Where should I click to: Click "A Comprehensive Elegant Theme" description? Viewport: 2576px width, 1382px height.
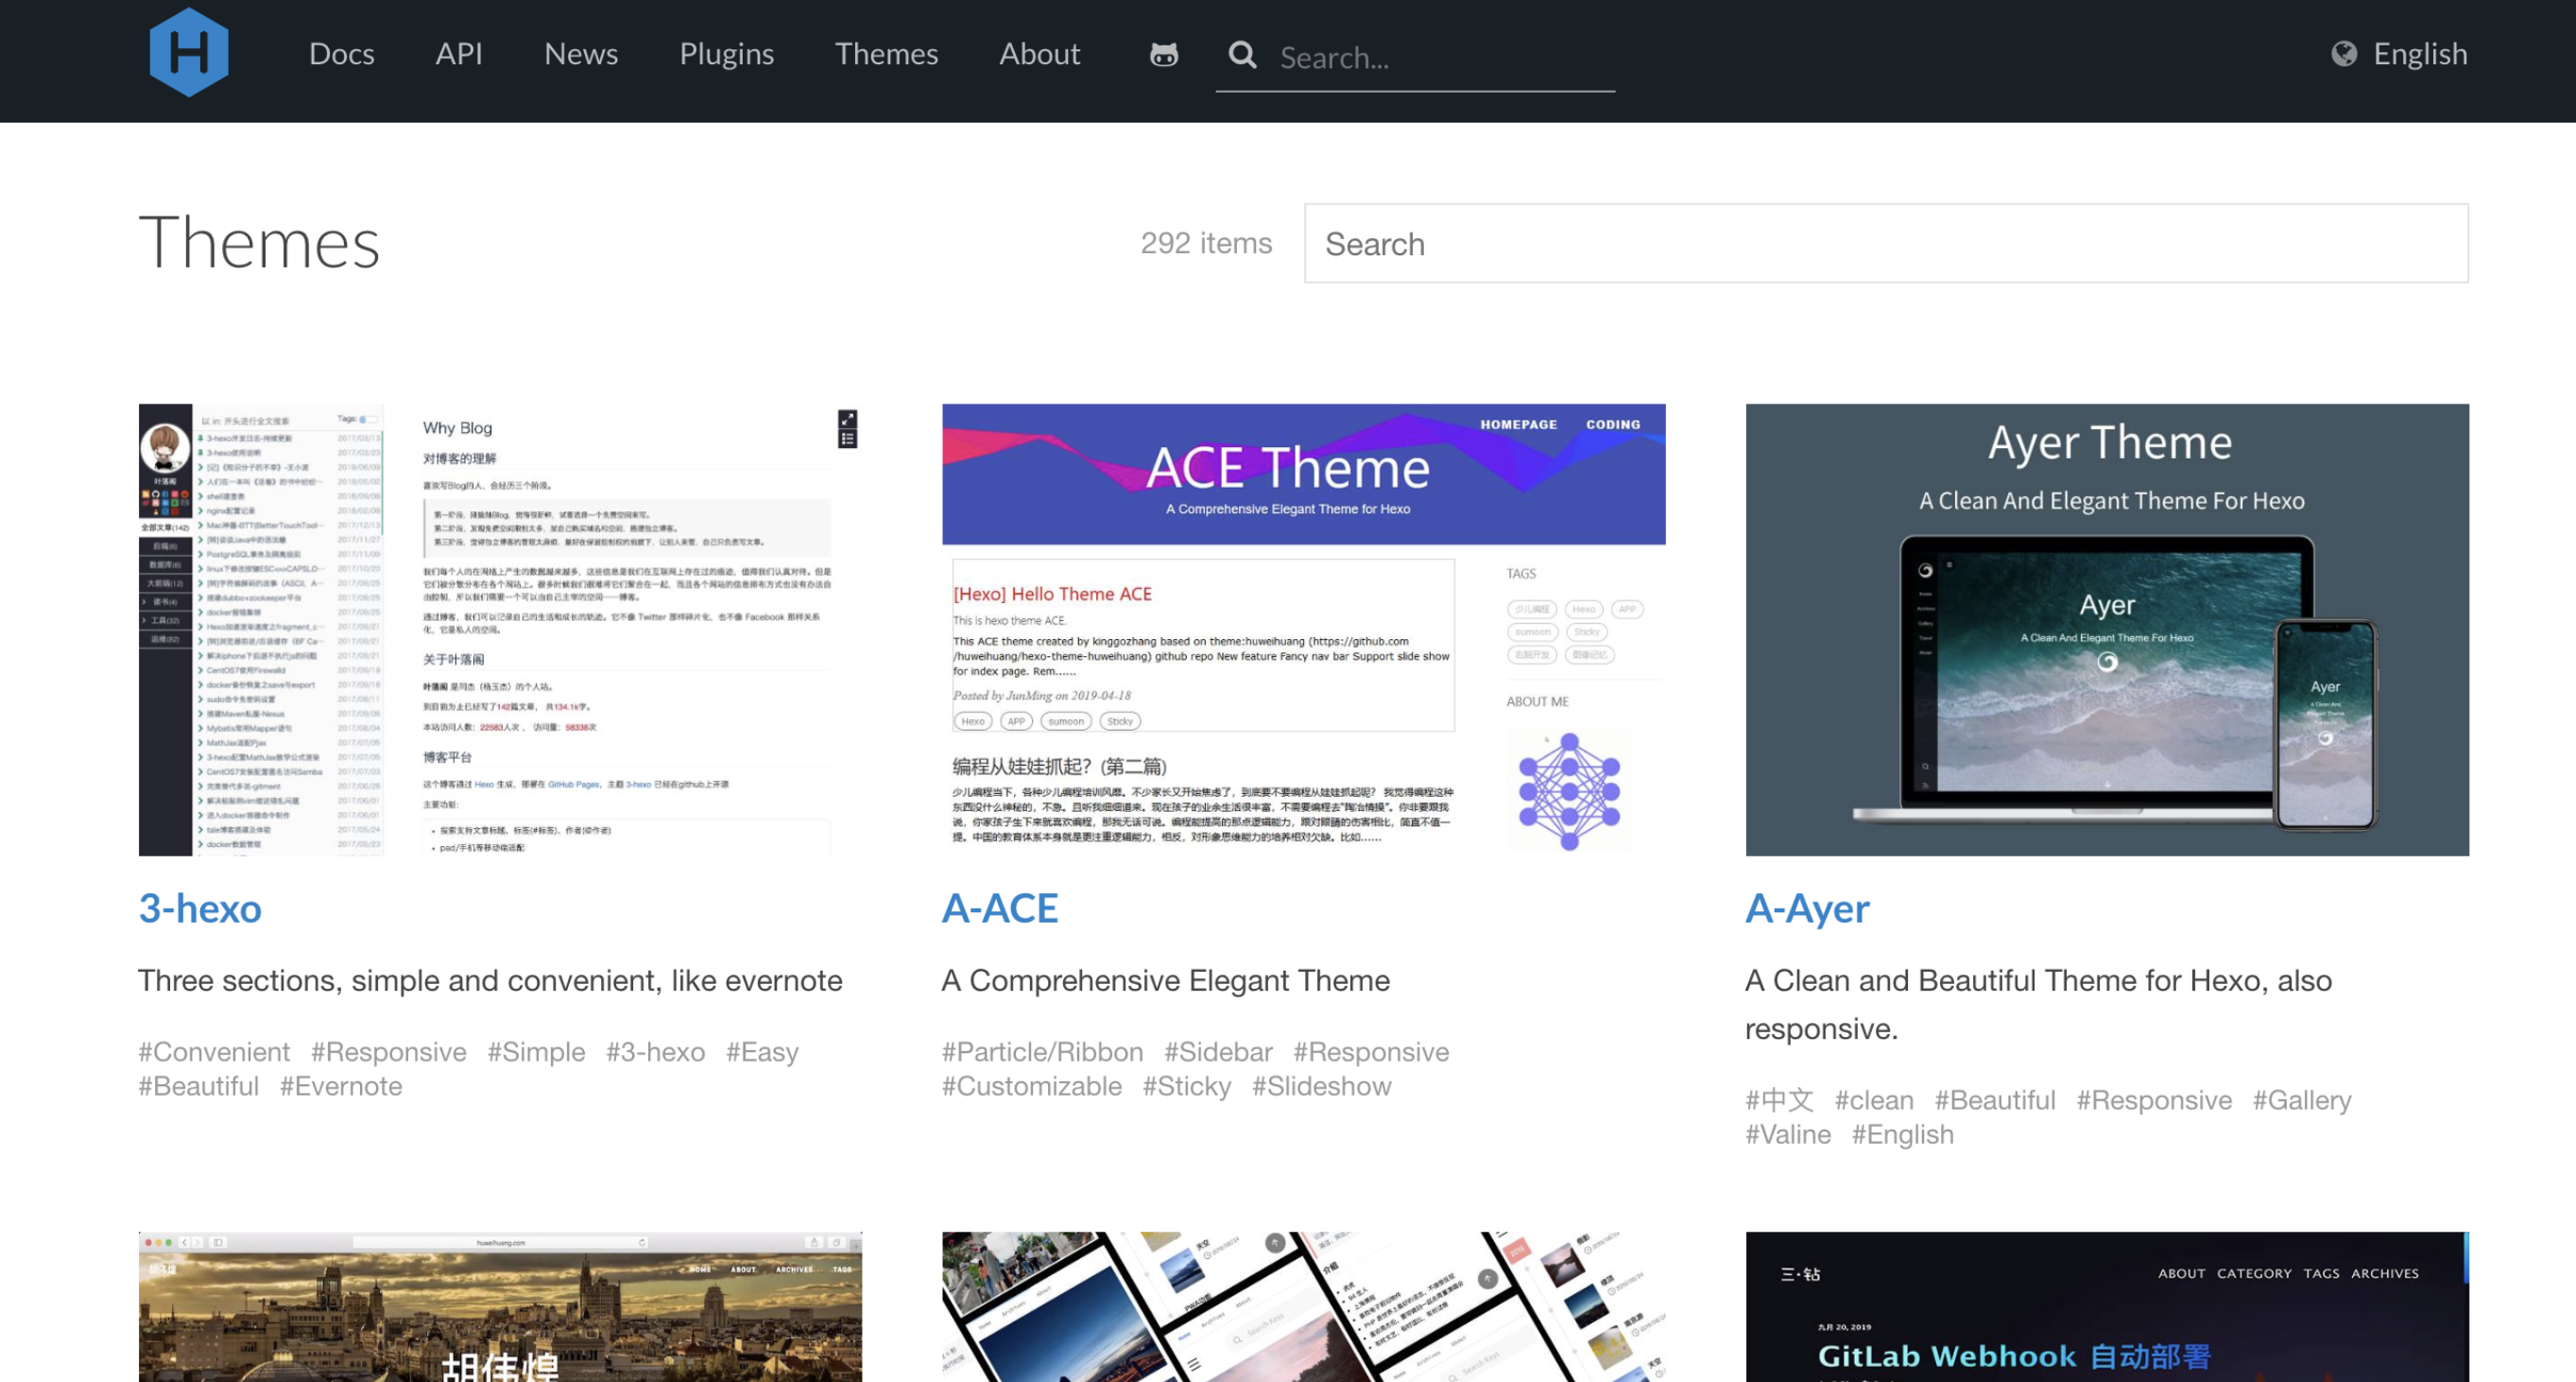click(1165, 980)
